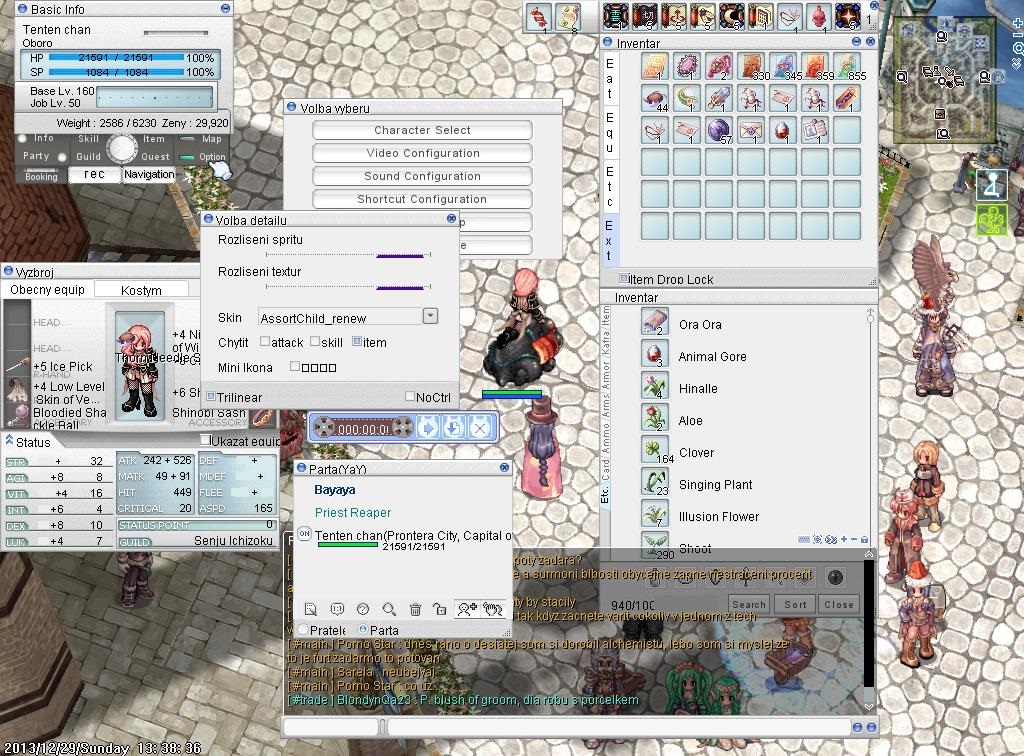
Task: Click the green clover status buff icon
Action: point(992,220)
